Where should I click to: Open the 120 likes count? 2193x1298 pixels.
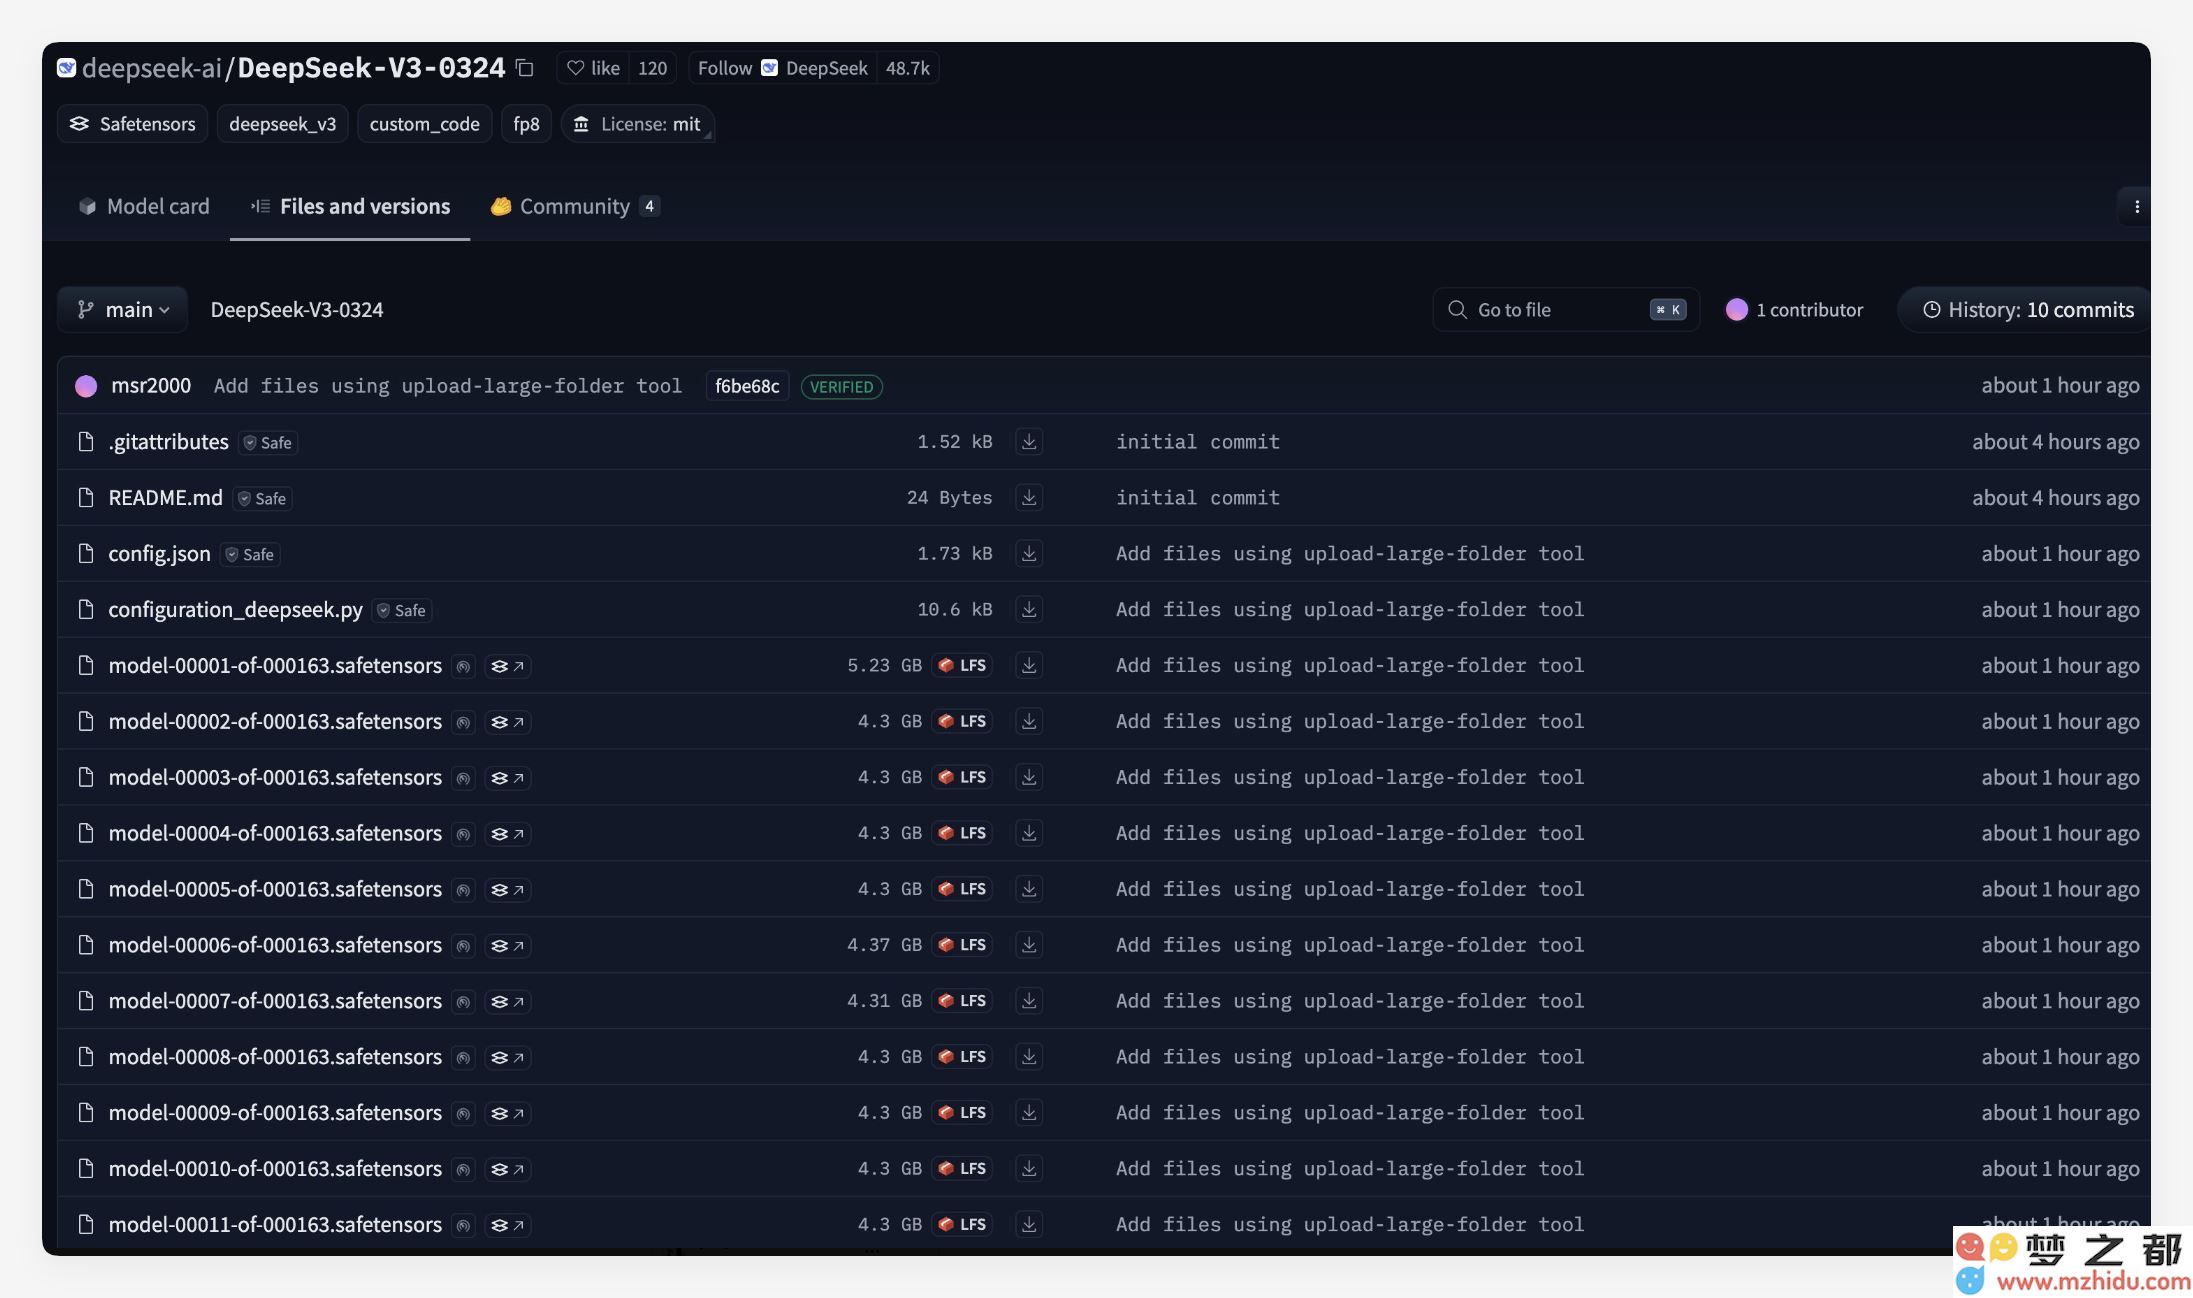point(652,68)
